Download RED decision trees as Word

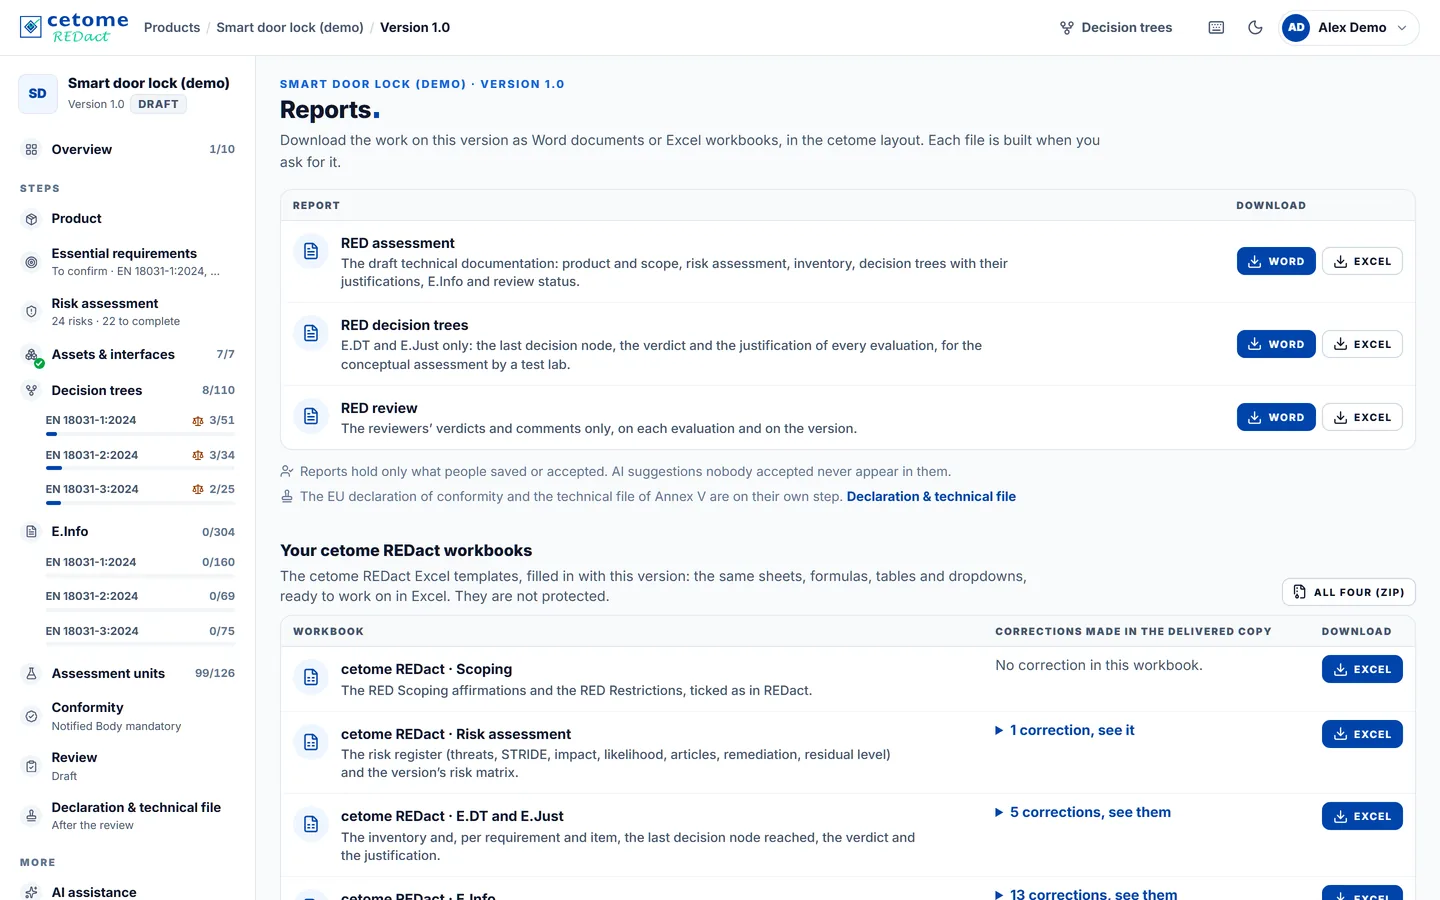coord(1276,344)
